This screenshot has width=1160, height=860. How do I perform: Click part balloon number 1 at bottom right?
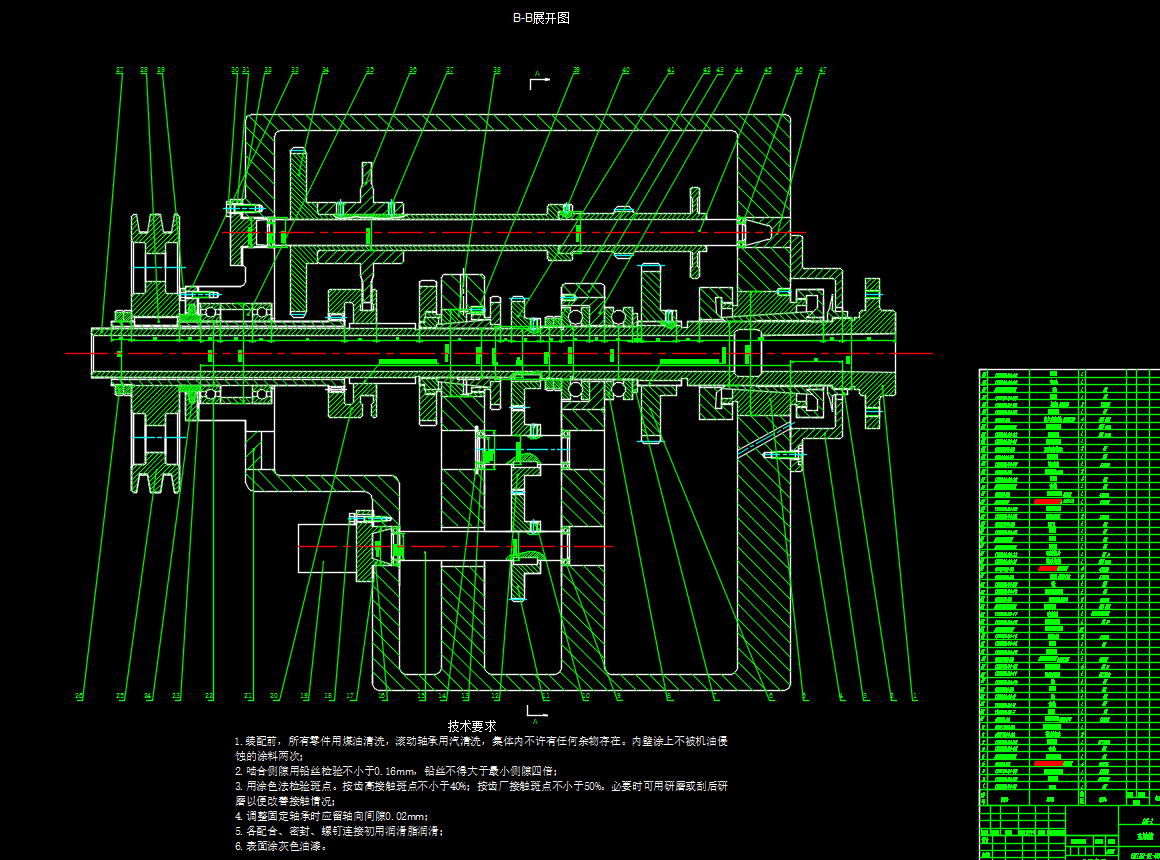914,695
